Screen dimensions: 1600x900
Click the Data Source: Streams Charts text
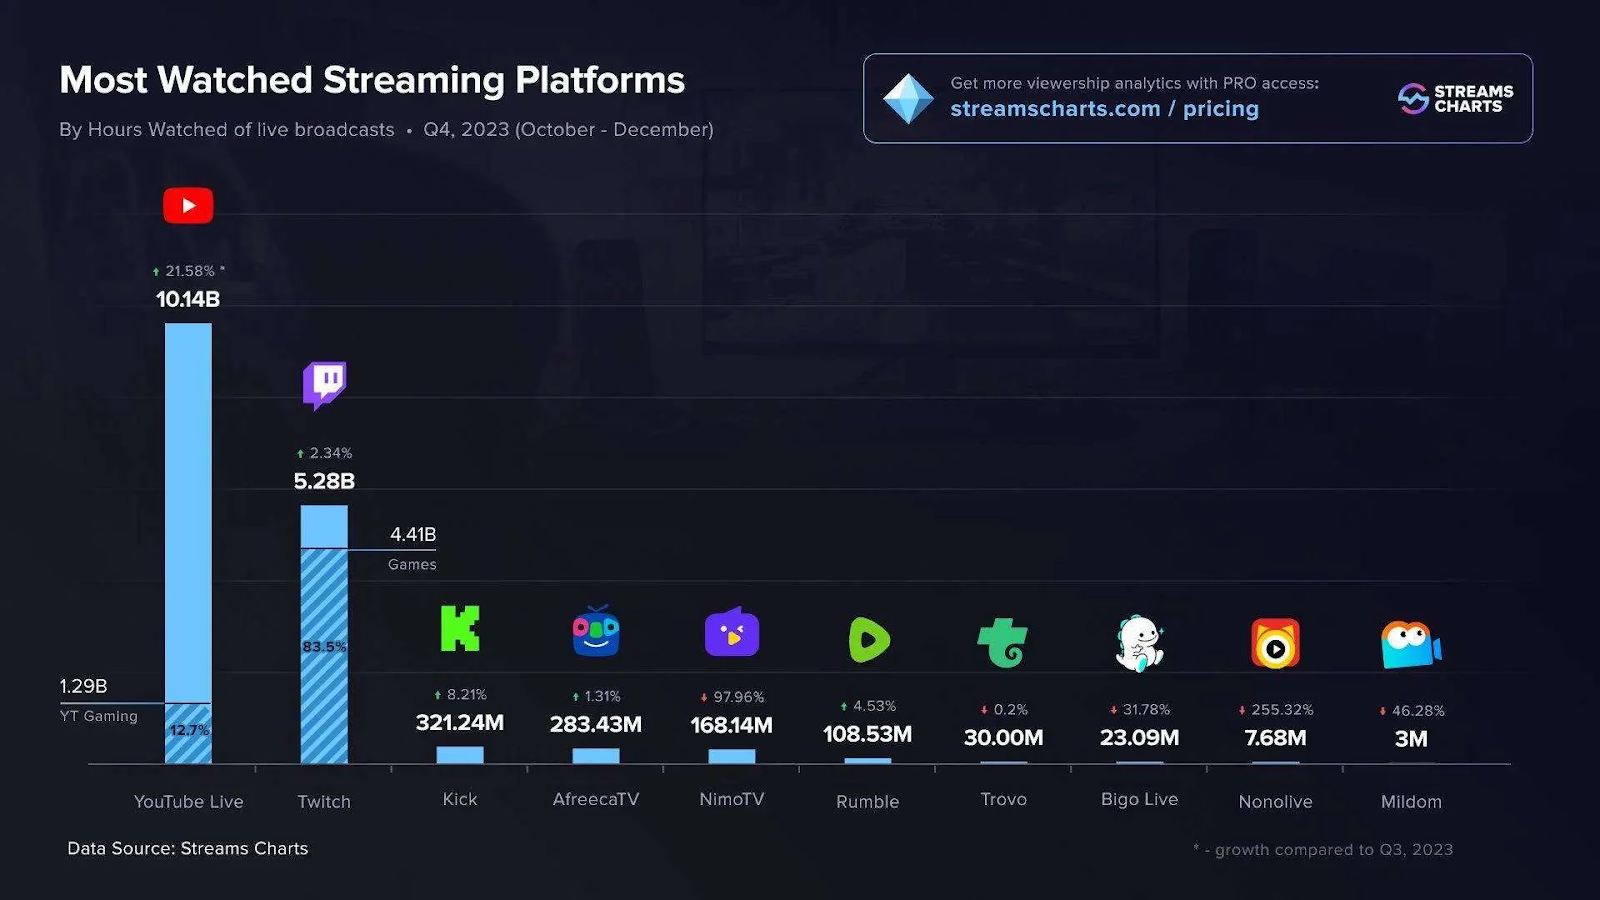point(188,848)
